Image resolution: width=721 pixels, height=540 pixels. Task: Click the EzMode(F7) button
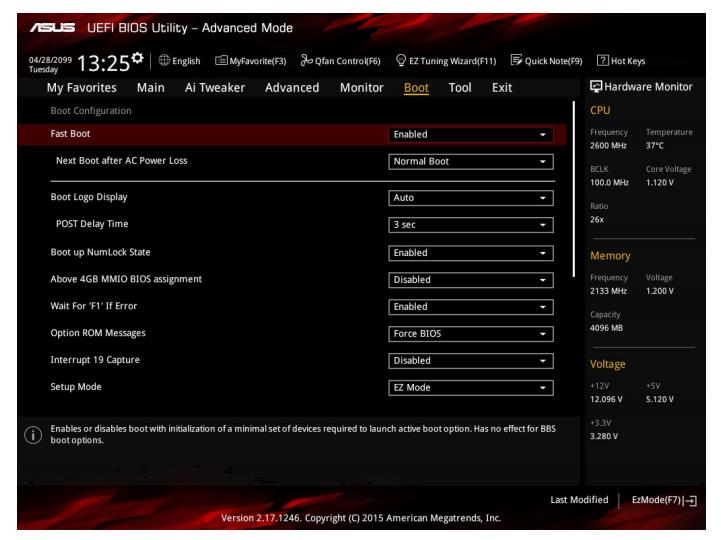coord(664,500)
